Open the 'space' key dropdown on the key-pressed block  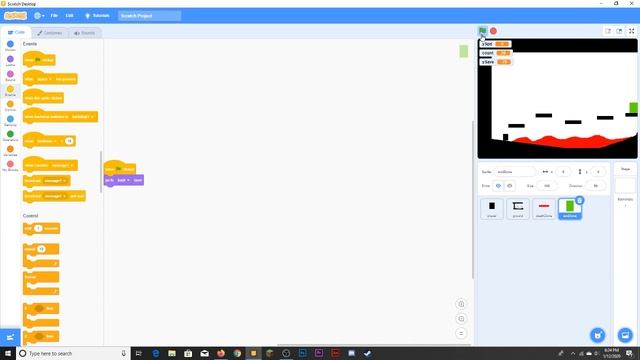click(x=43, y=79)
